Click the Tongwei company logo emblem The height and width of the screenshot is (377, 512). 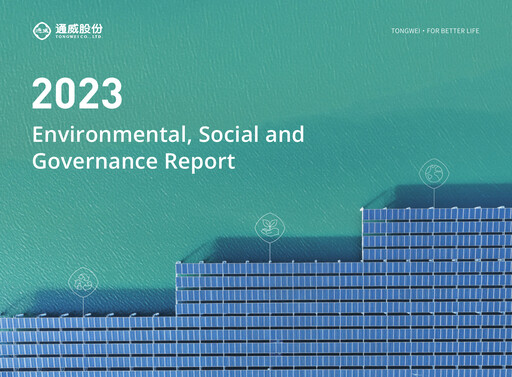click(x=42, y=31)
